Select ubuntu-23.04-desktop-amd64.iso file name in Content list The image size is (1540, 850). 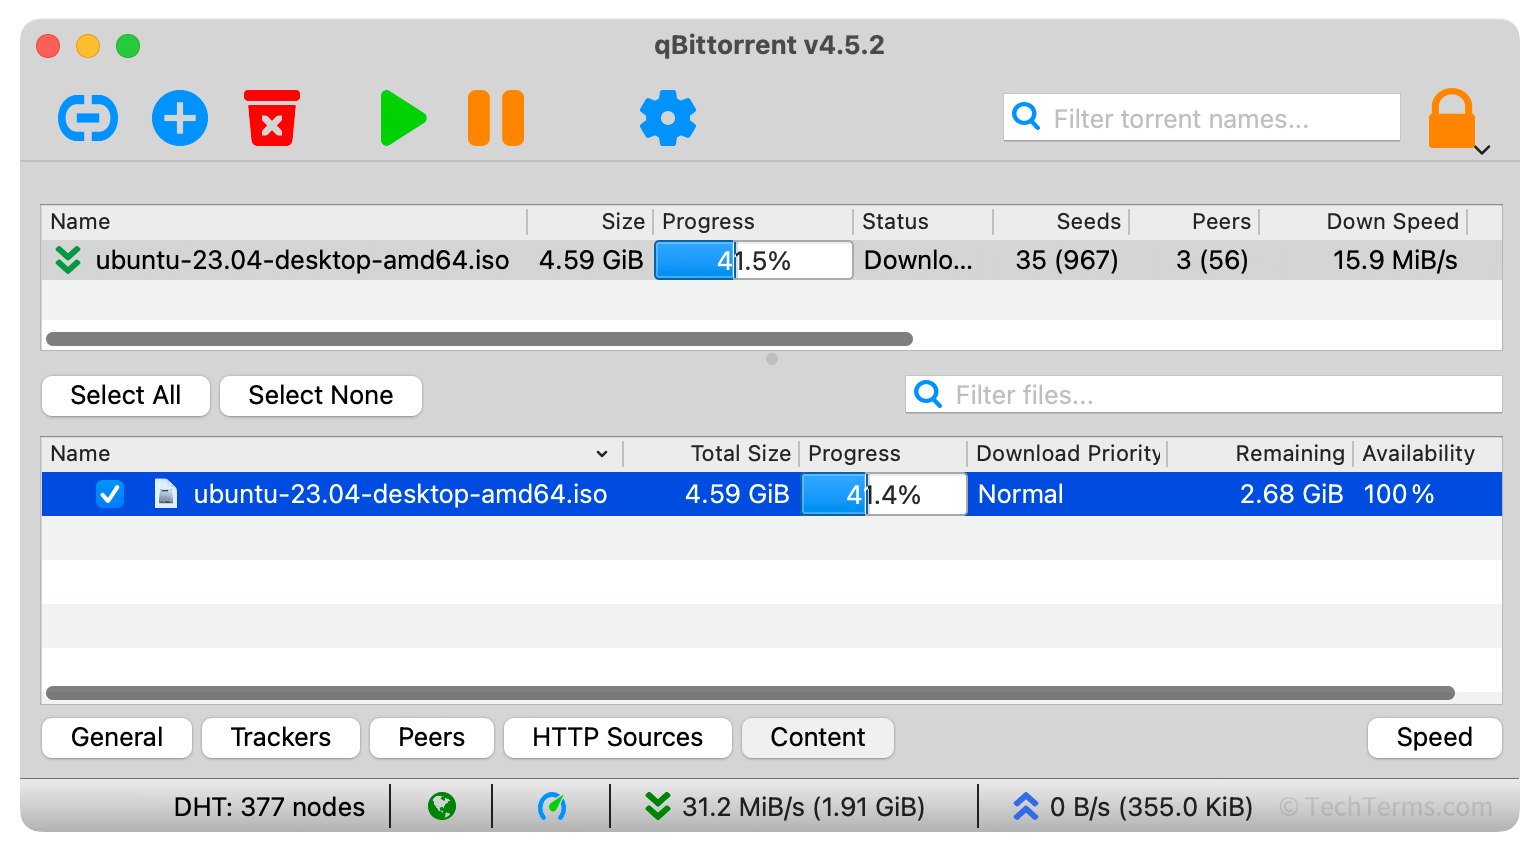click(400, 494)
